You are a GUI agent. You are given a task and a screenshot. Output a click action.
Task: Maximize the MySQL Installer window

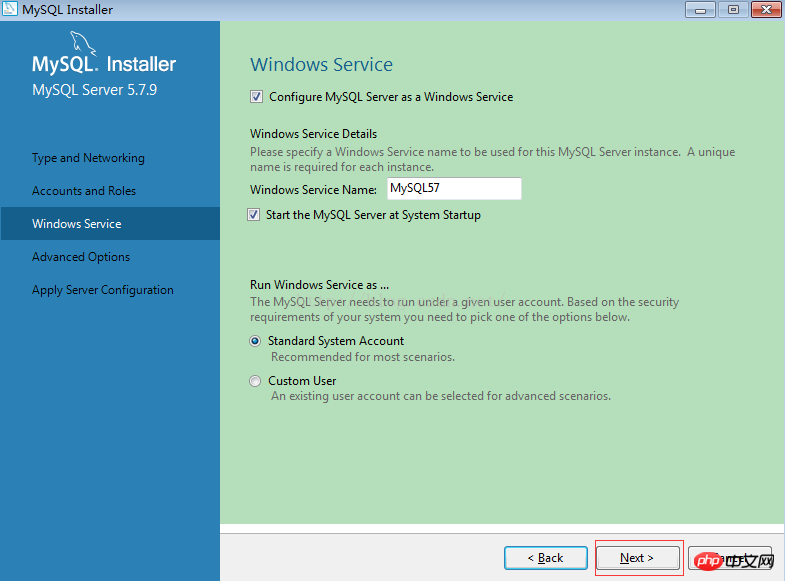pyautogui.click(x=733, y=10)
